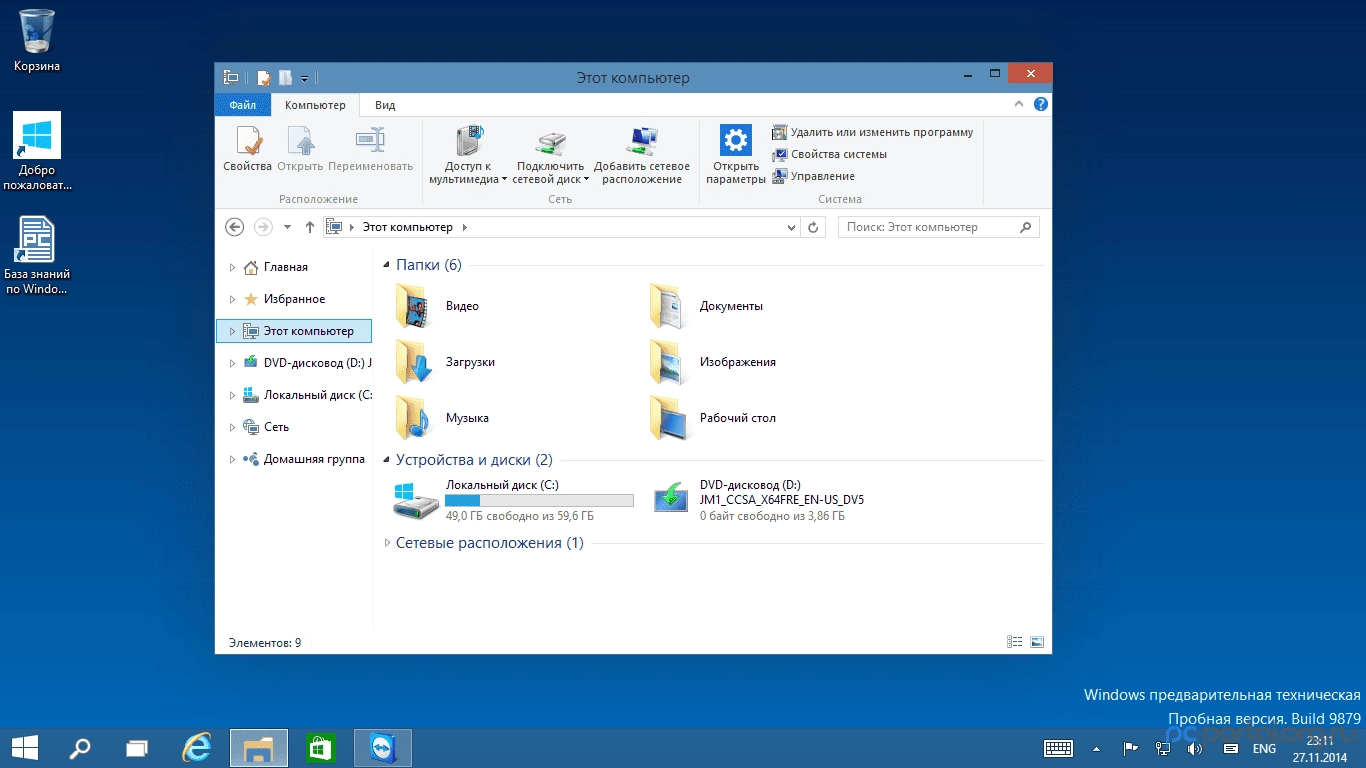Select the Музыка folder icon
The width and height of the screenshot is (1366, 768).
pos(413,418)
